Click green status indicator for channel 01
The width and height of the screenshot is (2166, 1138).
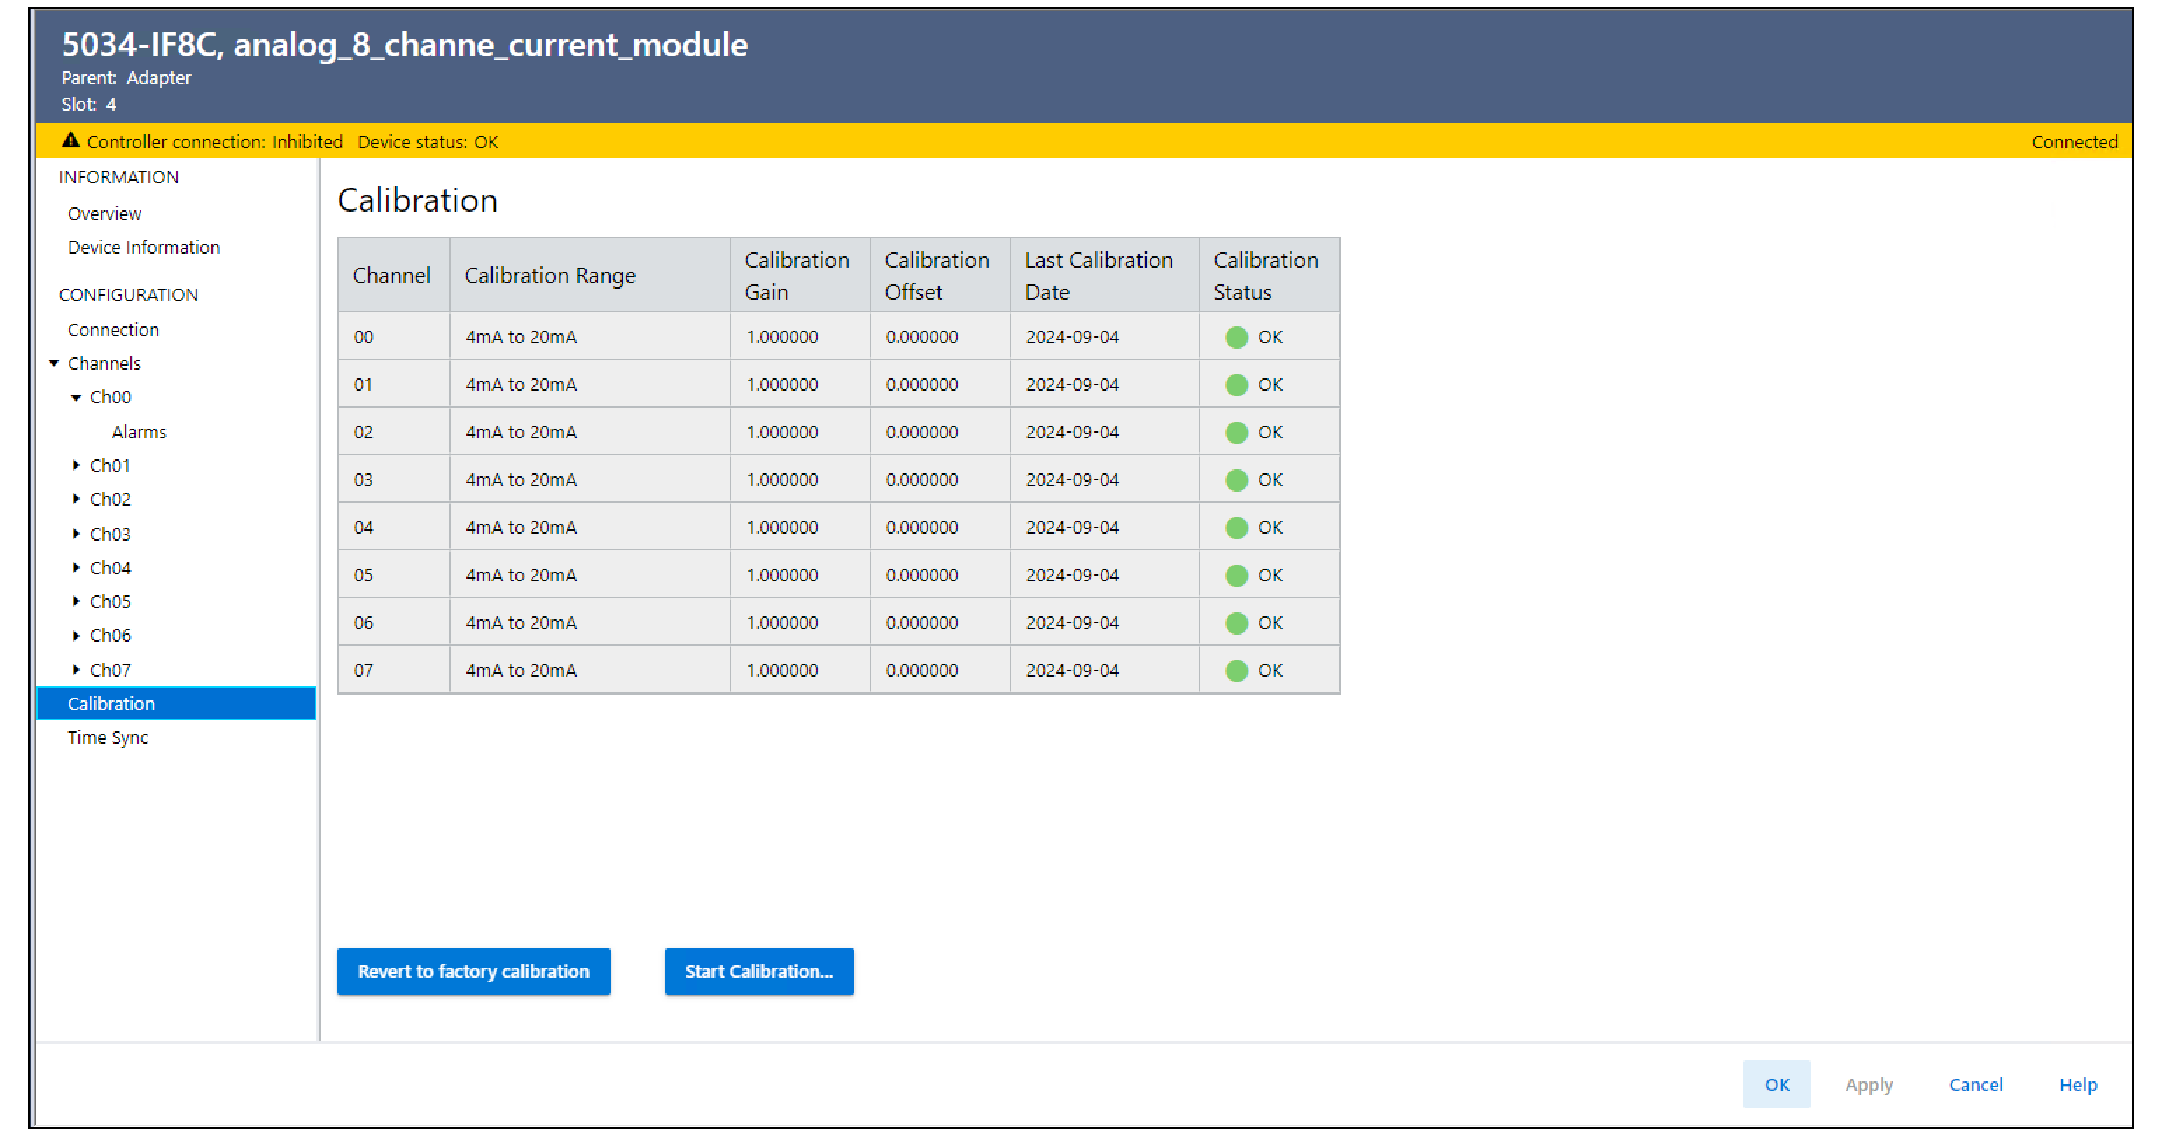(1237, 385)
